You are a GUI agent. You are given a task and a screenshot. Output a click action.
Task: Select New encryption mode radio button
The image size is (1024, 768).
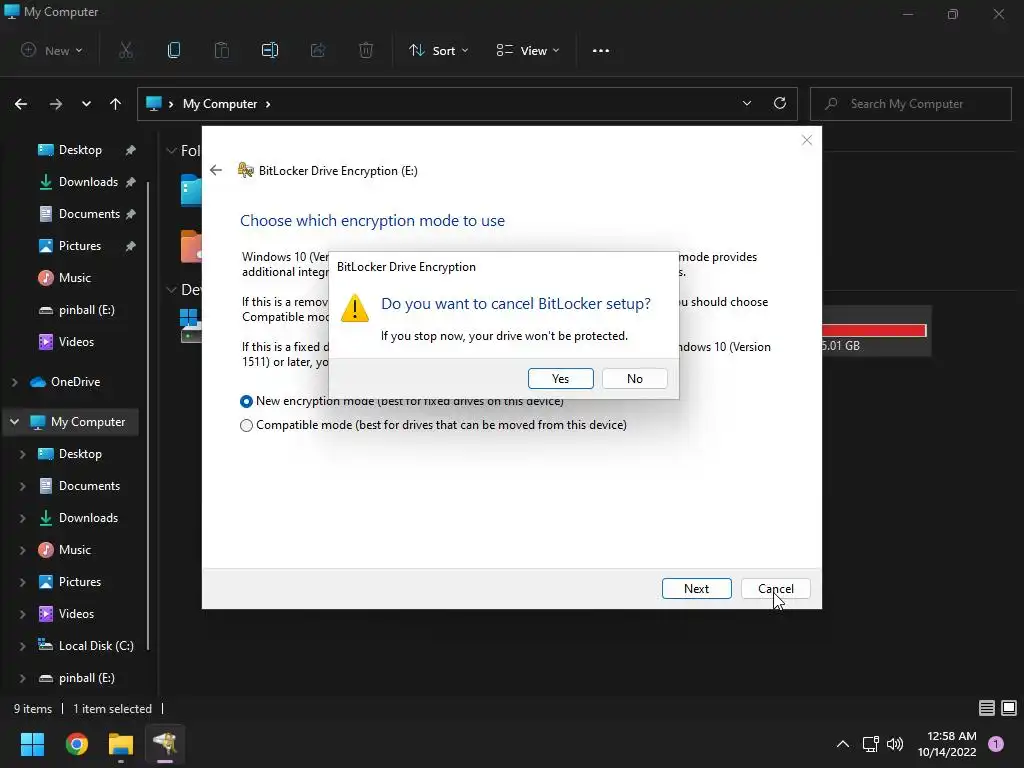(246, 402)
